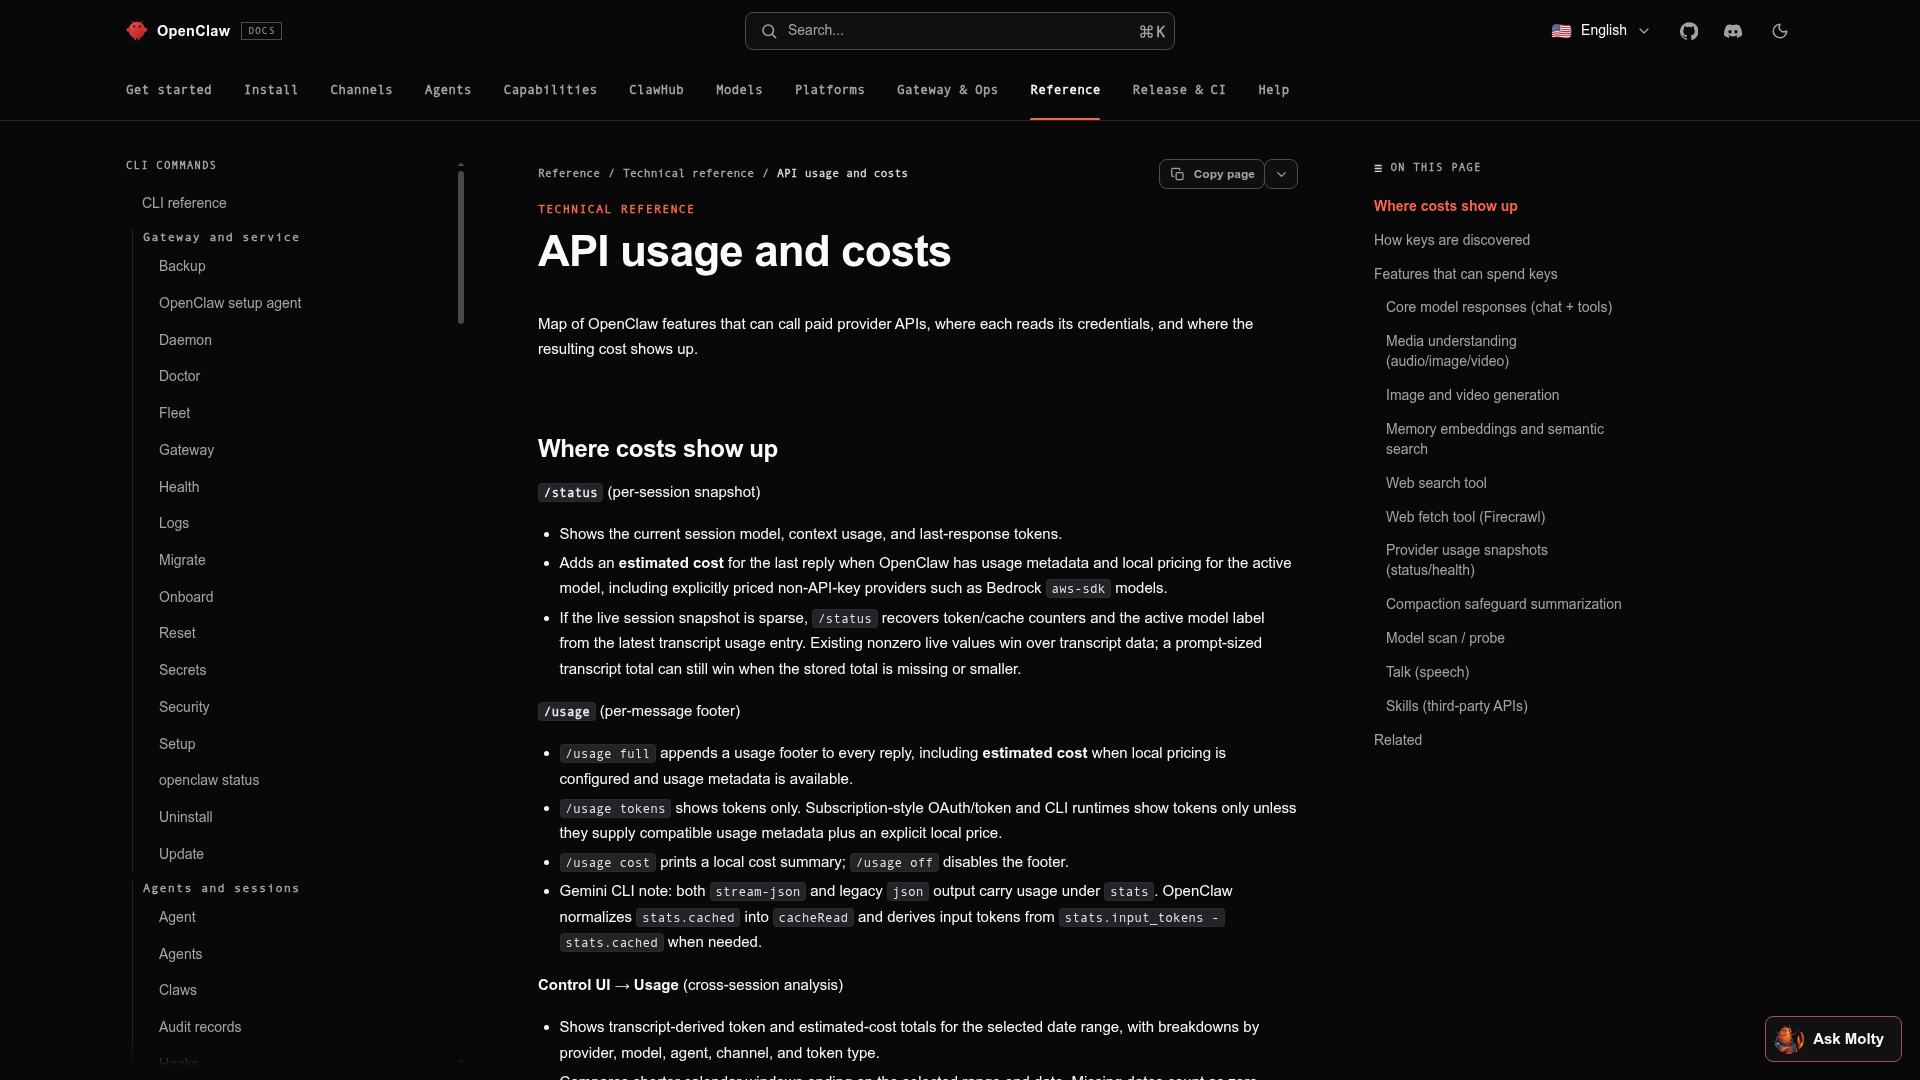Jump to Related section link
1920x1080 pixels.
tap(1398, 740)
